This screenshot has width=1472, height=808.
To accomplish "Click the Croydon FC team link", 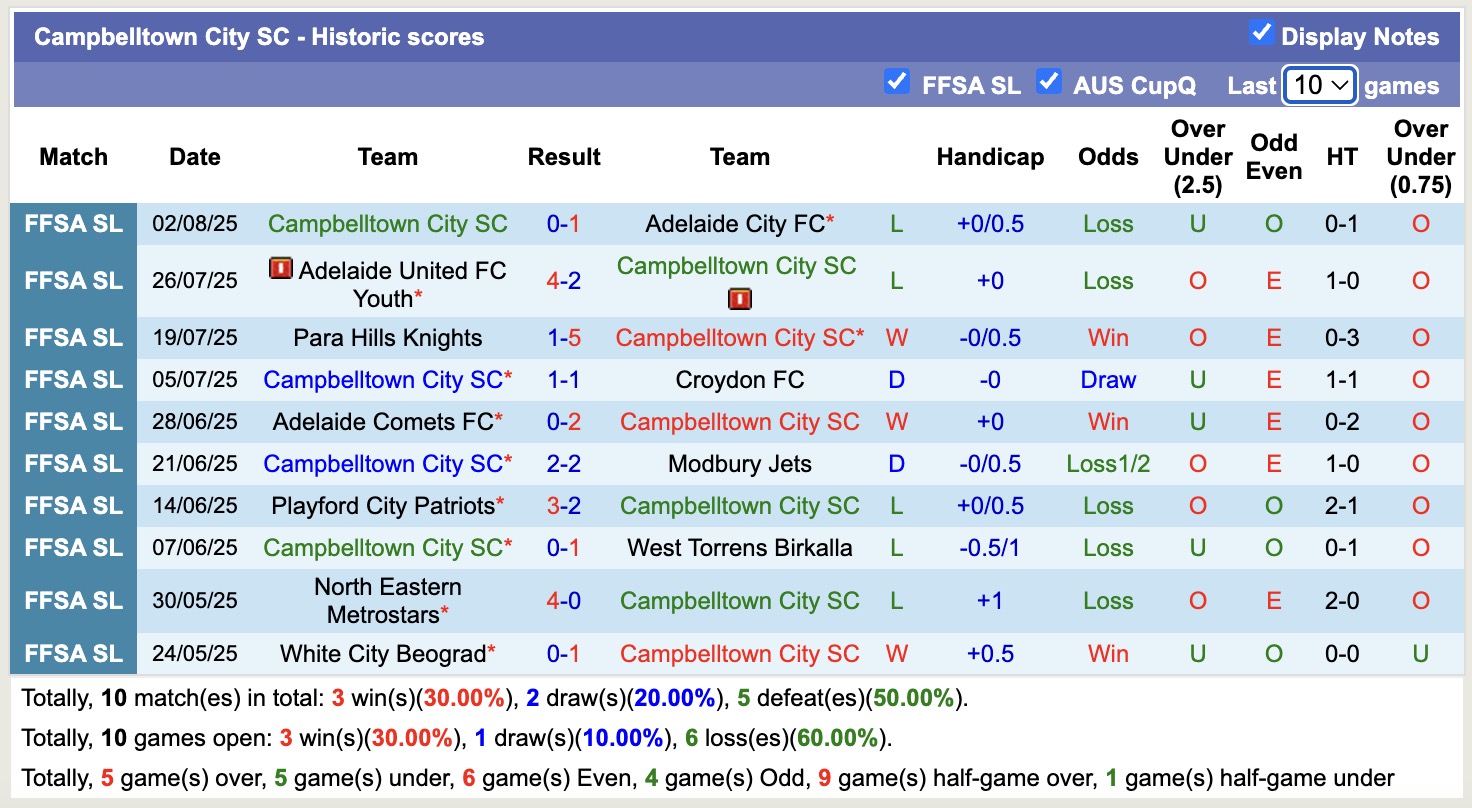I will [x=739, y=380].
